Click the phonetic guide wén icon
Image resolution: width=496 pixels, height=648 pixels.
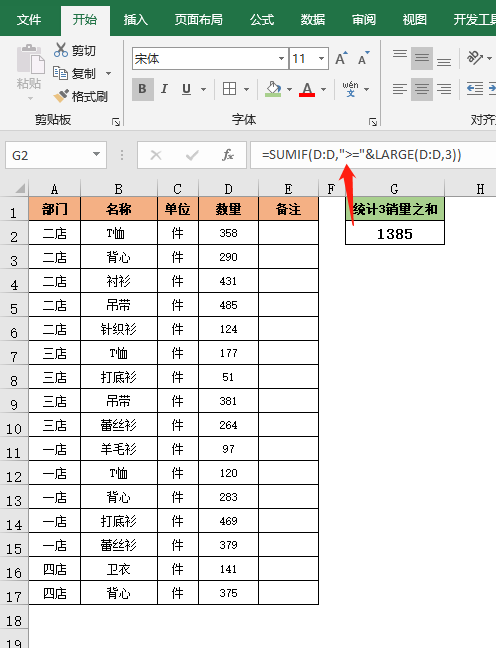point(351,89)
